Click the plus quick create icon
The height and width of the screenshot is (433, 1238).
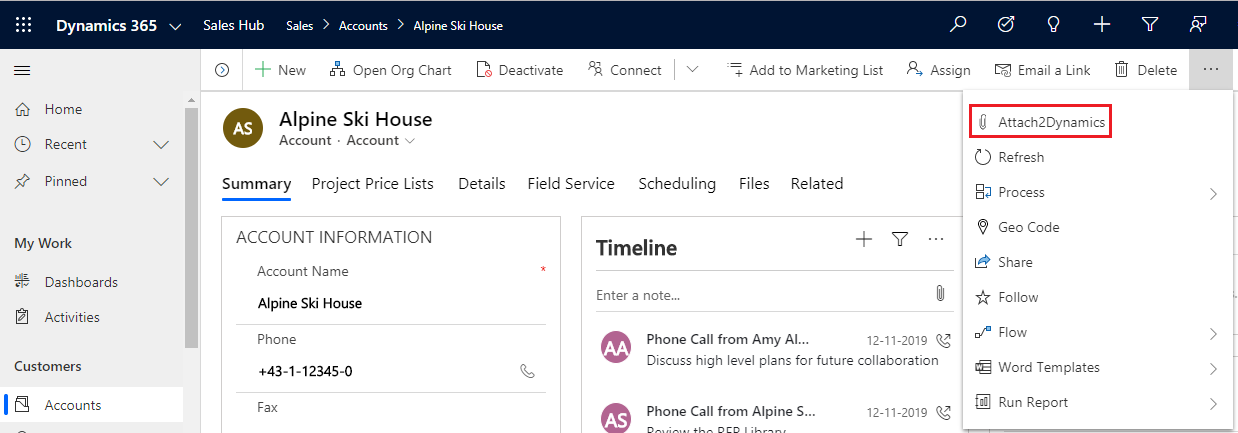tap(1102, 25)
